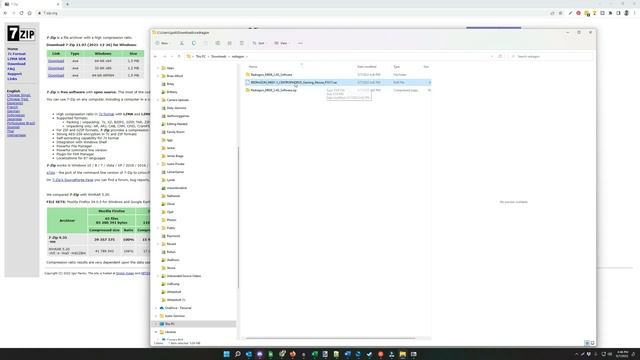Click Links in 7-Zip site menu
This screenshot has width=640, height=360.
point(12,79)
